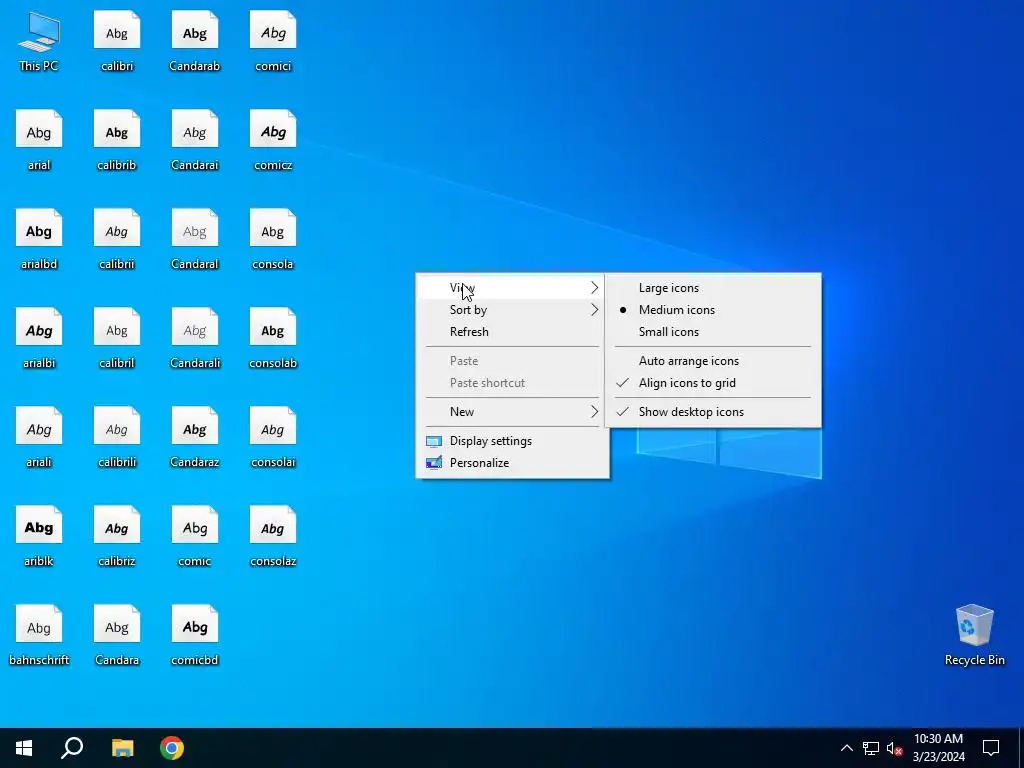Screen dimensions: 1024x768
Task: Expand the New submenu
Action: (x=513, y=412)
